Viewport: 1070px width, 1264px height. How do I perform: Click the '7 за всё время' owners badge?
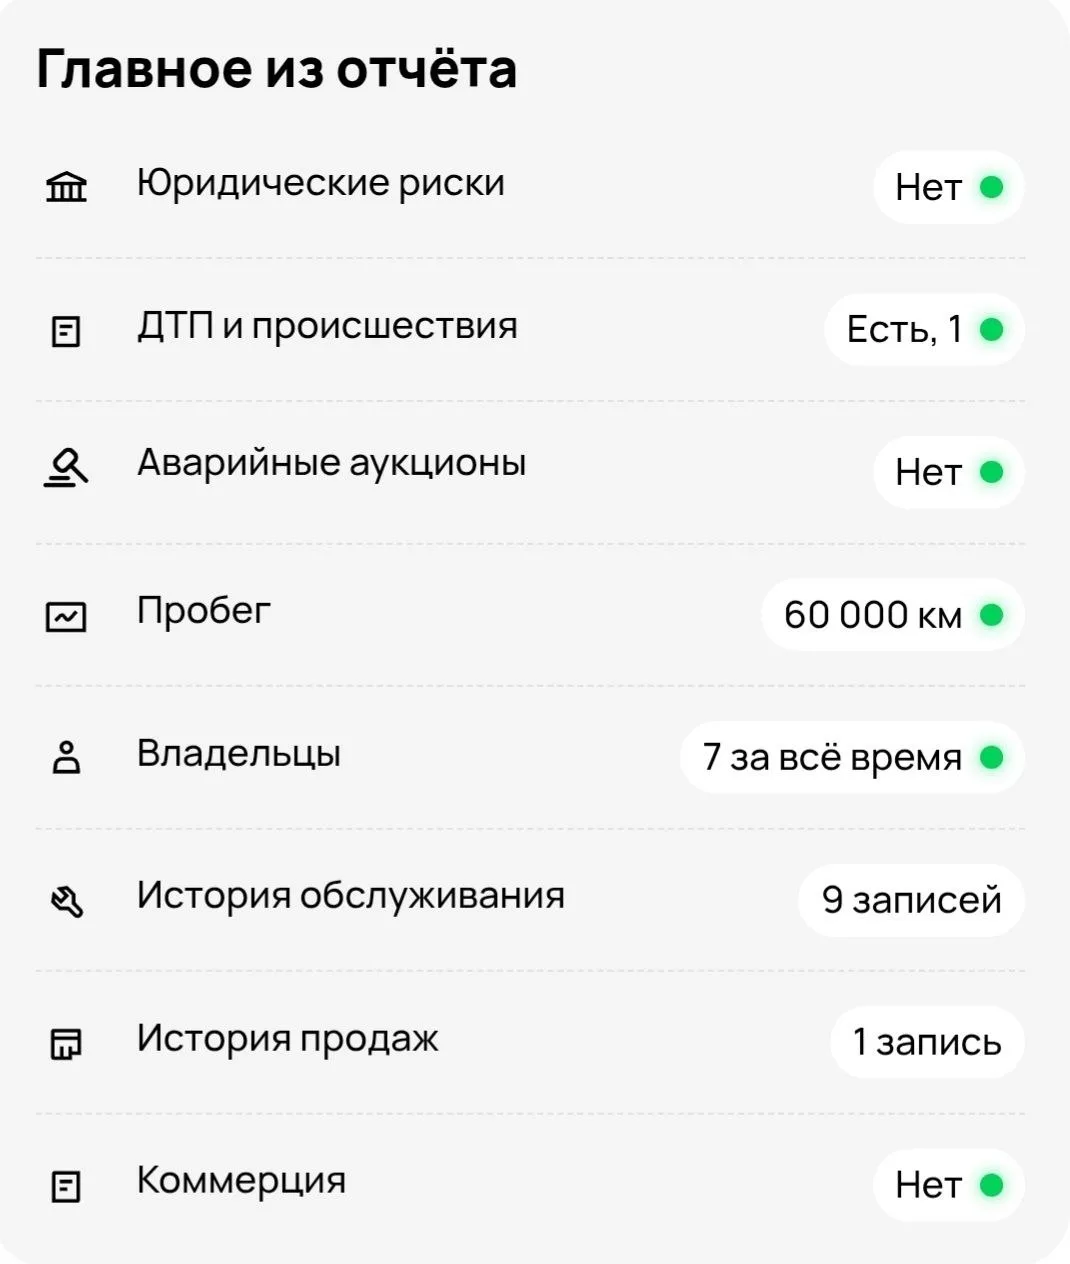[x=852, y=758]
